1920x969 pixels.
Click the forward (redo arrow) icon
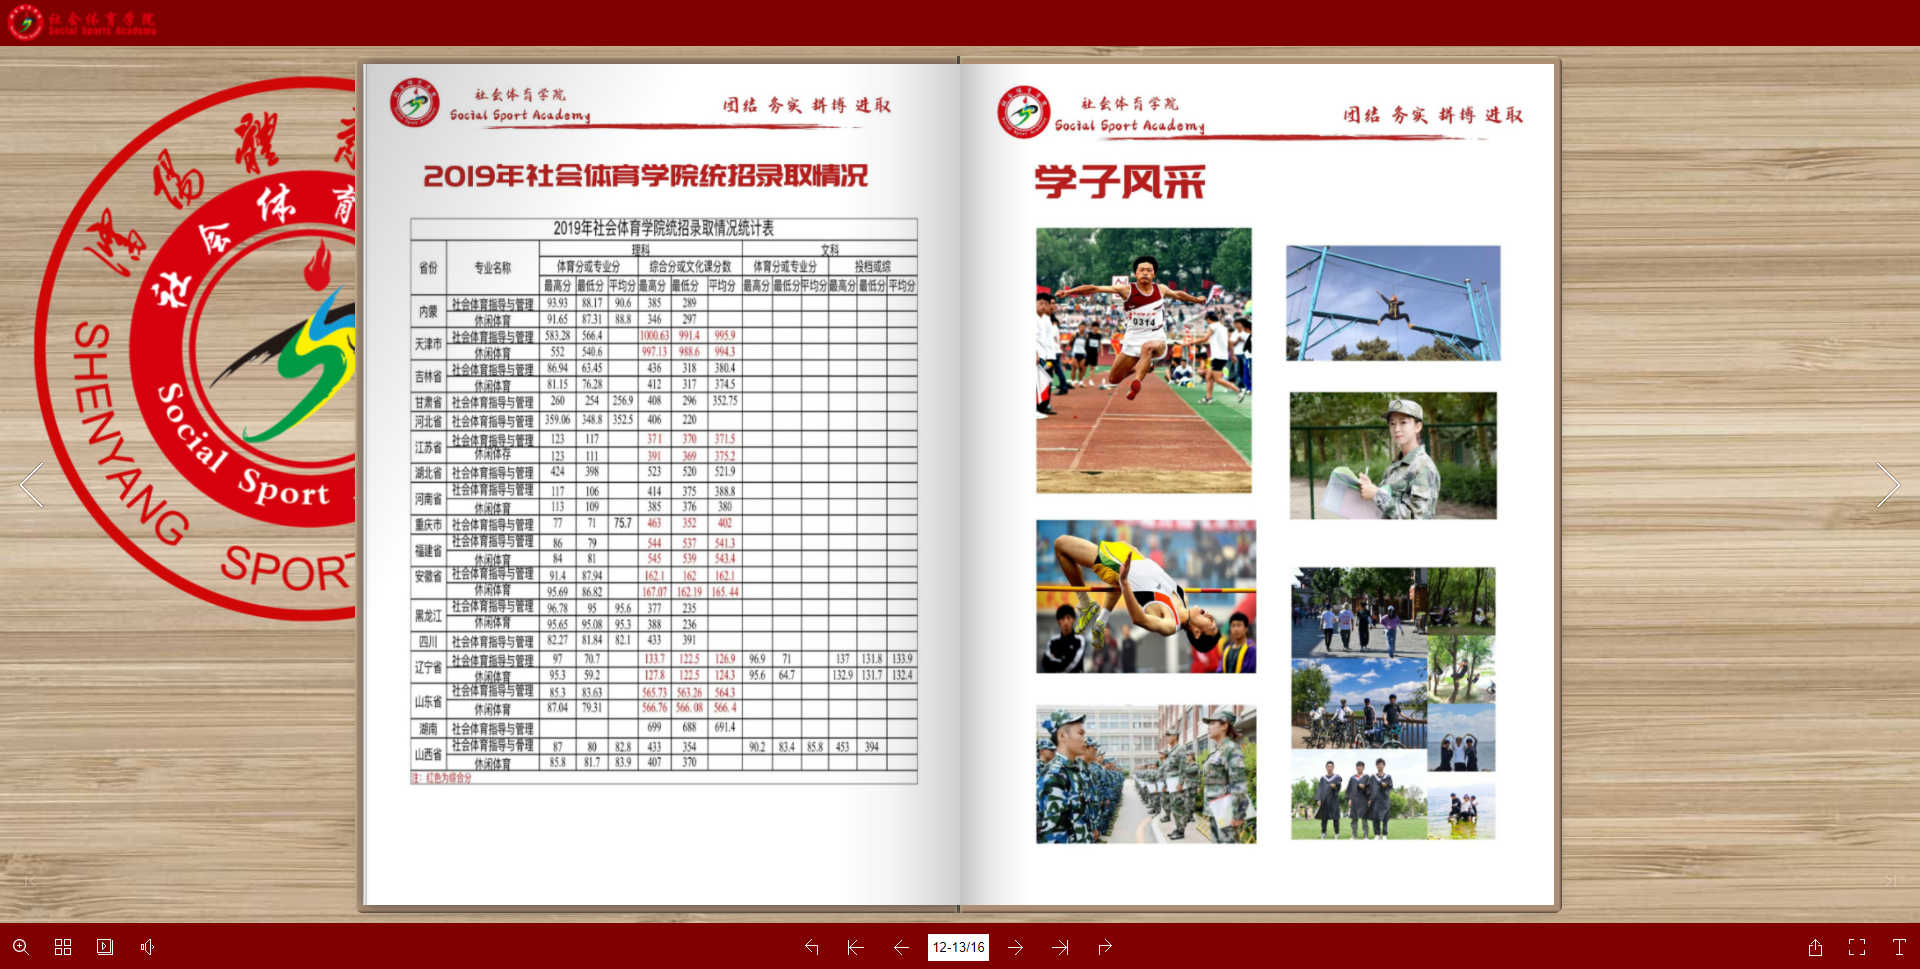pos(1105,947)
